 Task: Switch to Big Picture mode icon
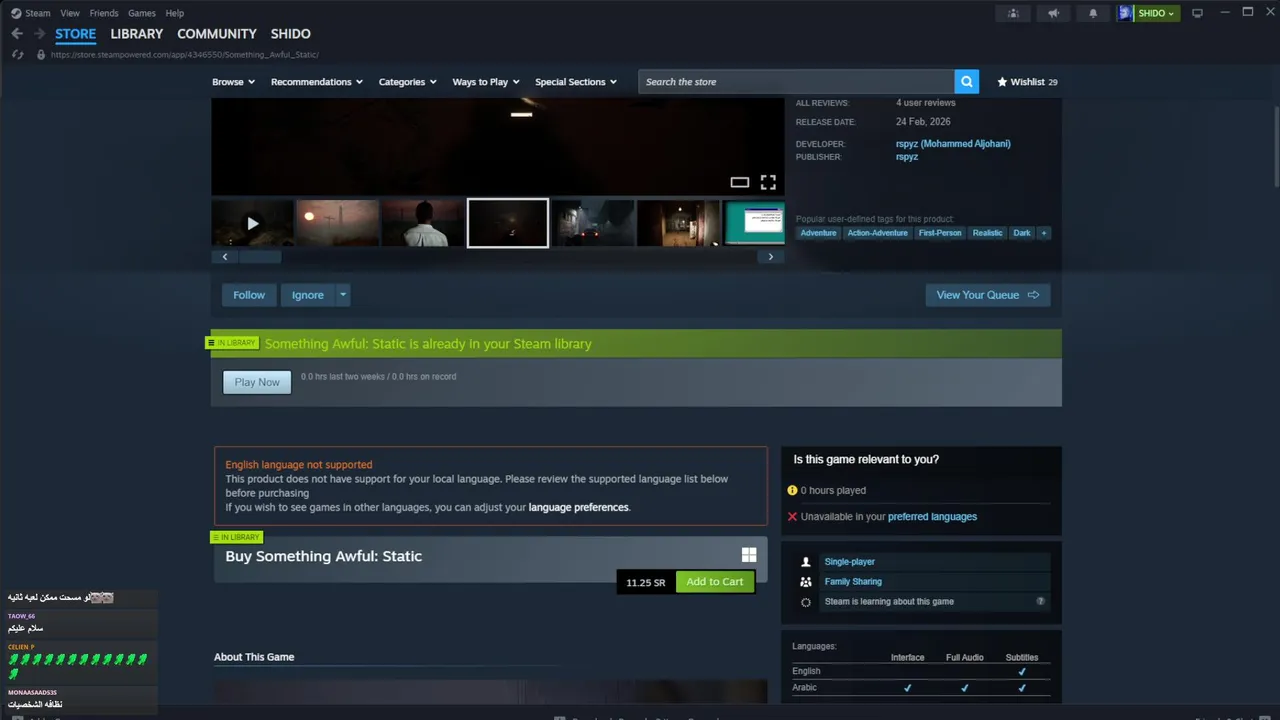click(x=1197, y=13)
